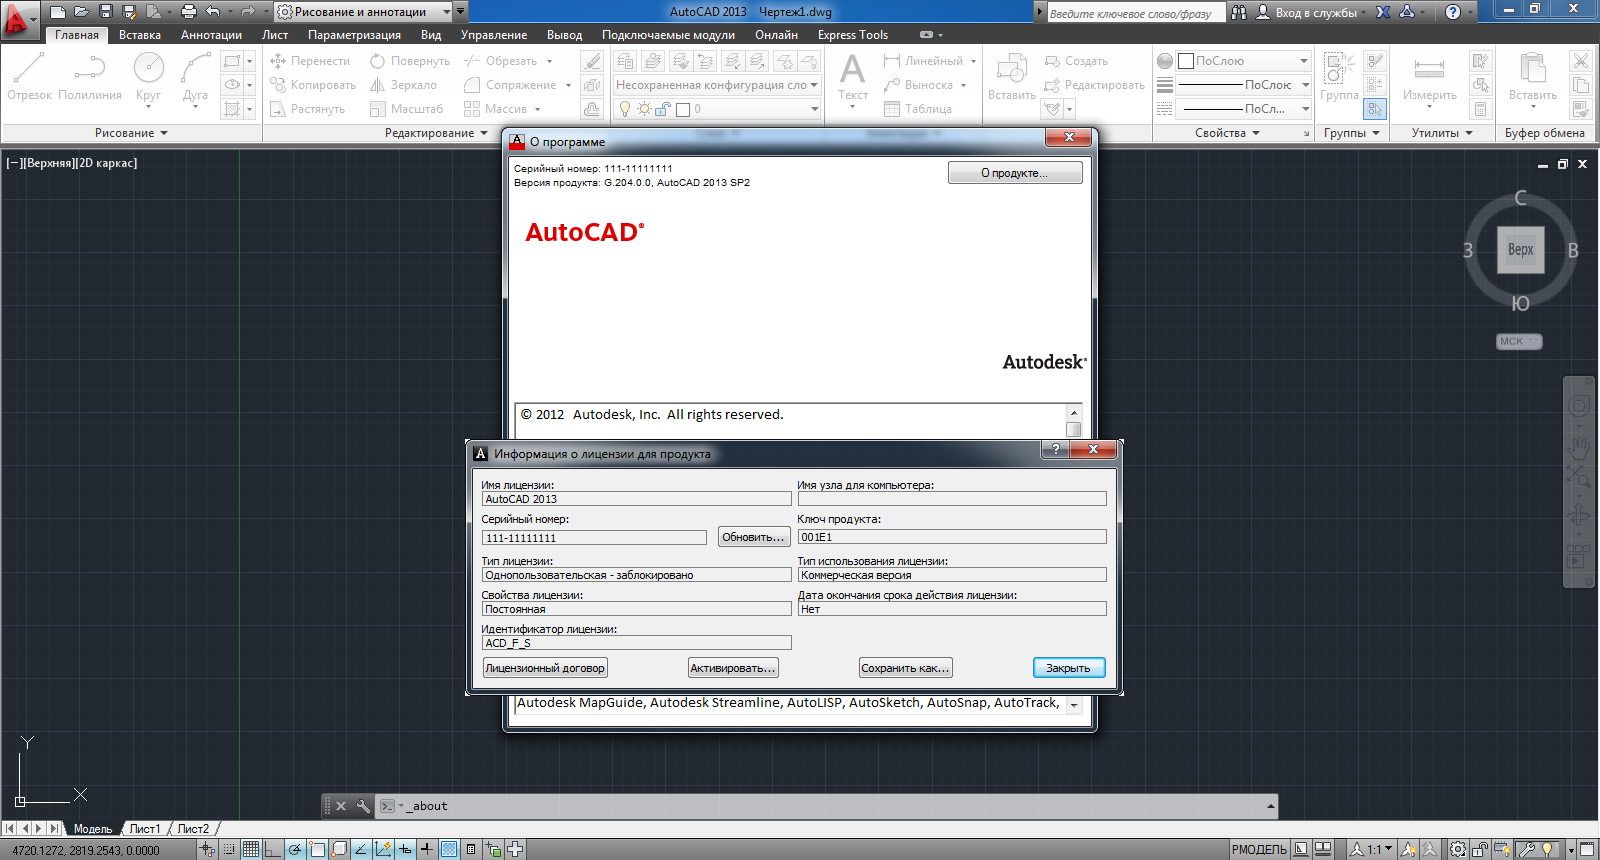Switch to the Лист1 layout tab
Image resolution: width=1600 pixels, height=860 pixels.
(144, 829)
